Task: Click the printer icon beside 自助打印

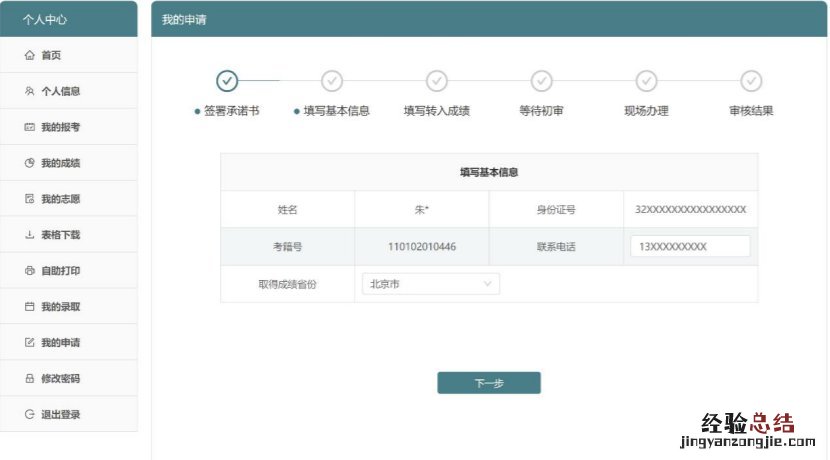Action: pyautogui.click(x=29, y=271)
